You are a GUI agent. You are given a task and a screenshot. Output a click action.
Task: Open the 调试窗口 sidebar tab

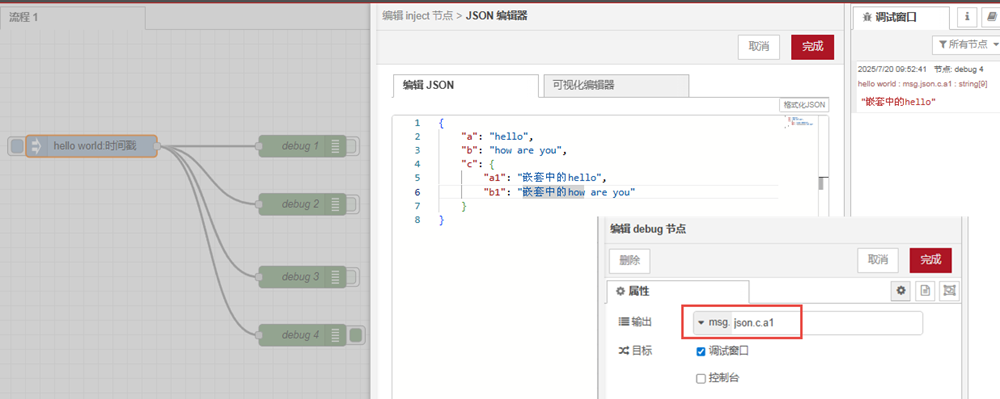901,17
